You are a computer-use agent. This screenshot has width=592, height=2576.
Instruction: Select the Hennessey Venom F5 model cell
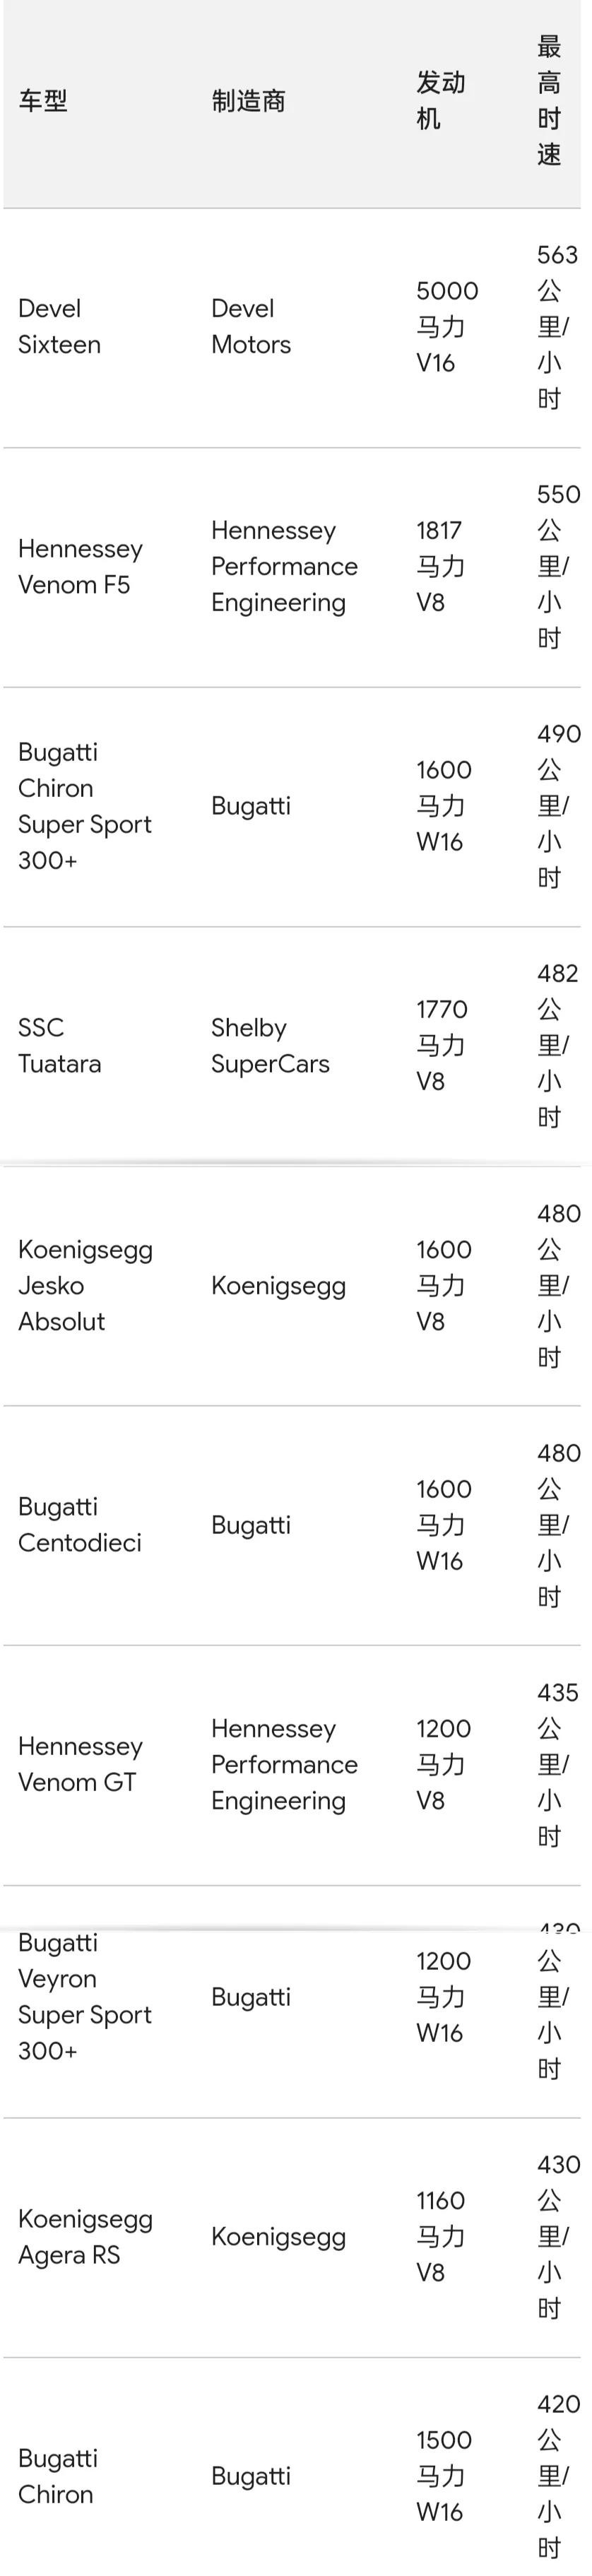pyautogui.click(x=80, y=567)
